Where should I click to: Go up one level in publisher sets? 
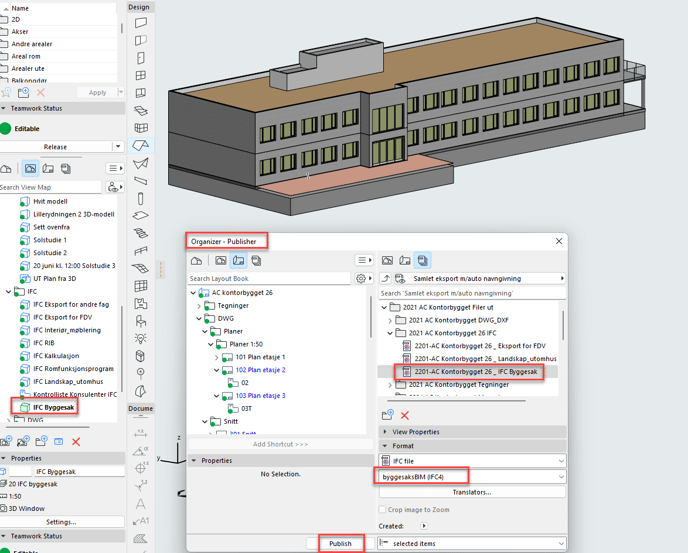click(386, 279)
